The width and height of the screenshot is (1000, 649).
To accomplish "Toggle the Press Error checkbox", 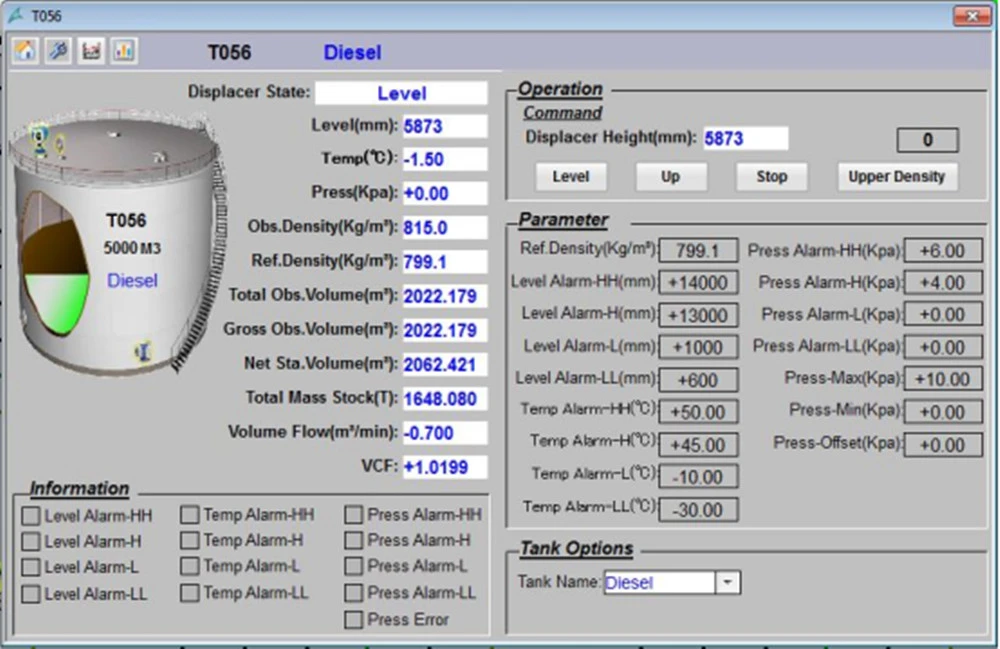I will click(353, 619).
